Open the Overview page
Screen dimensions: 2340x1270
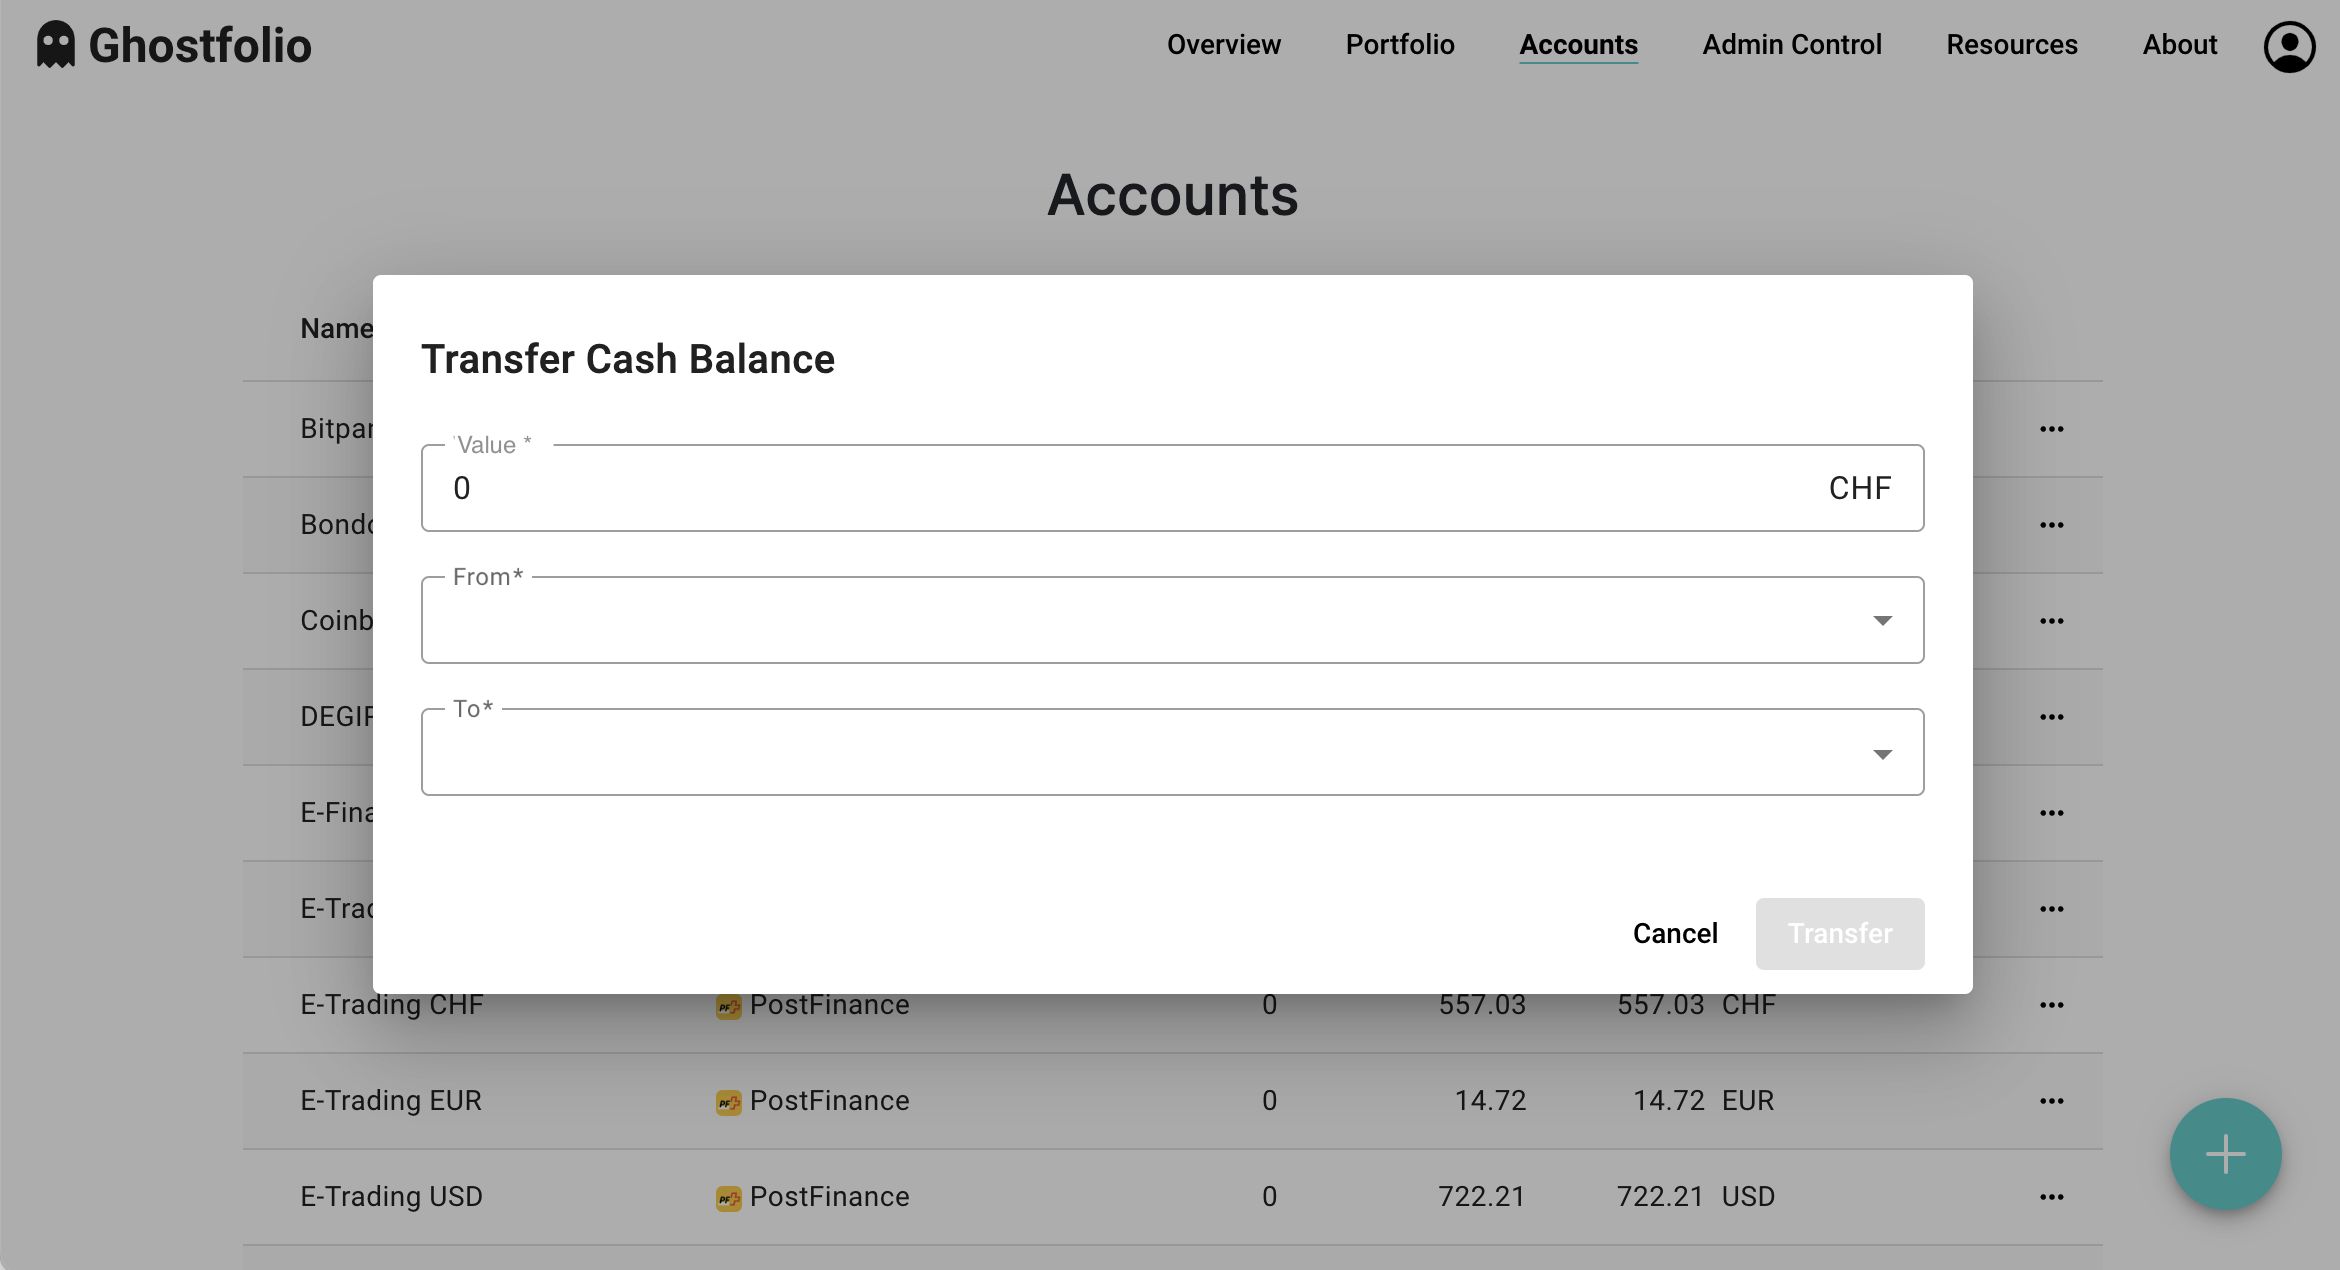point(1223,44)
